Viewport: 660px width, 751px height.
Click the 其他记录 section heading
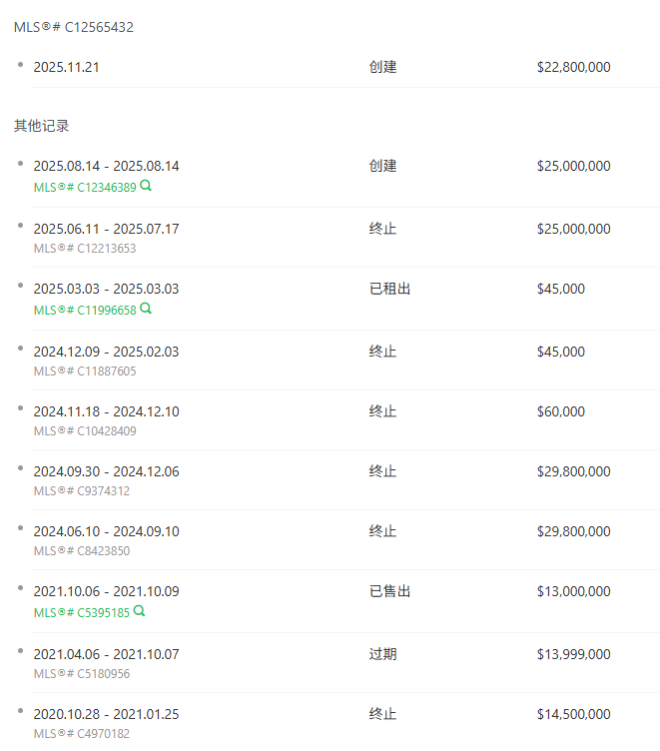(41, 126)
